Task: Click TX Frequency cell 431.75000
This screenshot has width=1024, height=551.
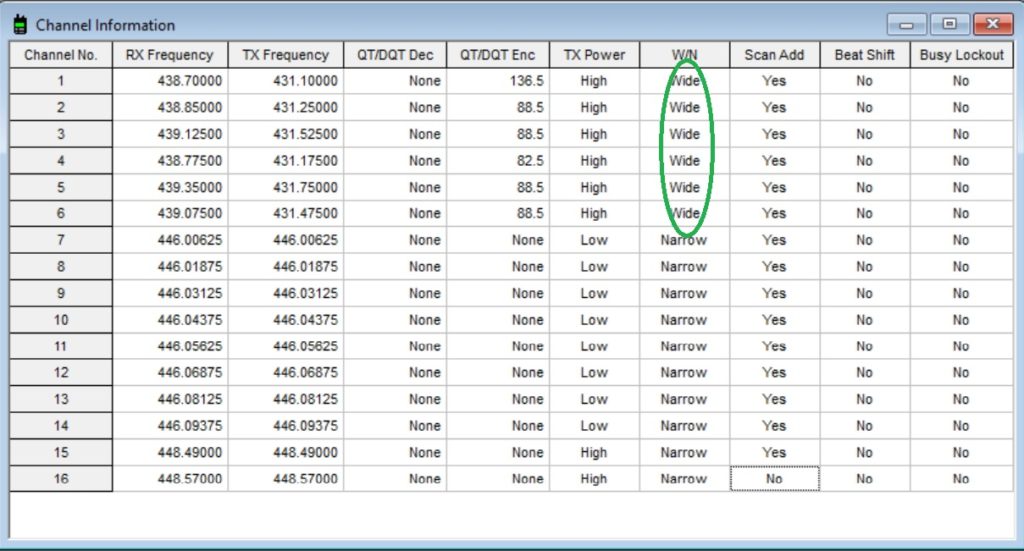Action: point(286,187)
